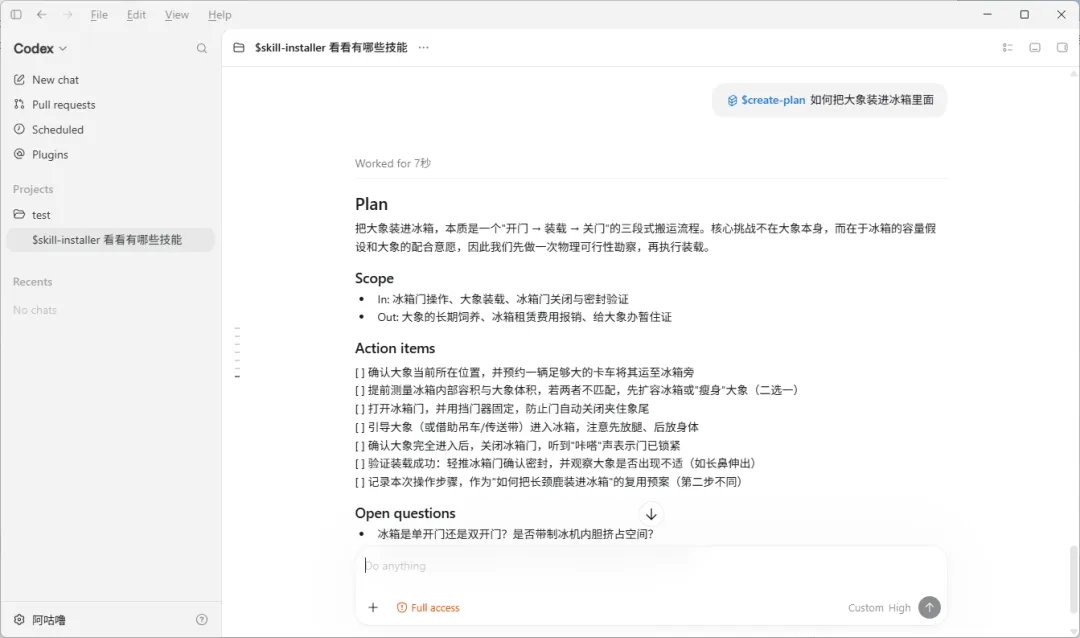Screen dimensions: 1080x638
Task: Go back with the left arrow
Action: pos(42,14)
